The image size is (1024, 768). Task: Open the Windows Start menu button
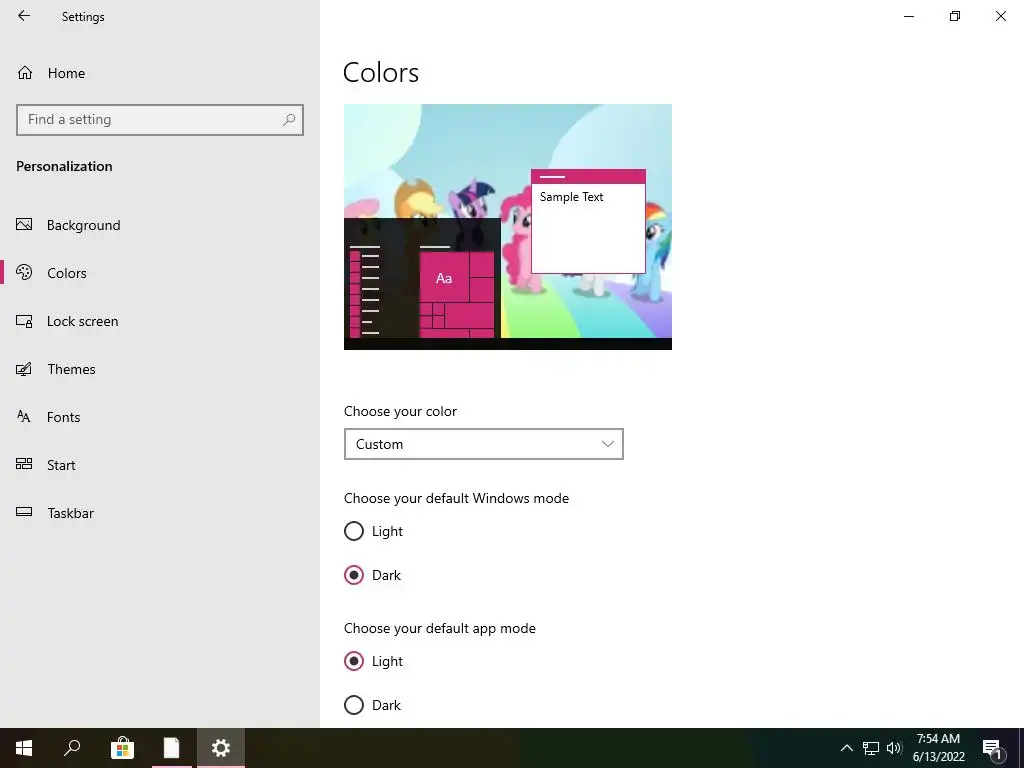coord(24,748)
